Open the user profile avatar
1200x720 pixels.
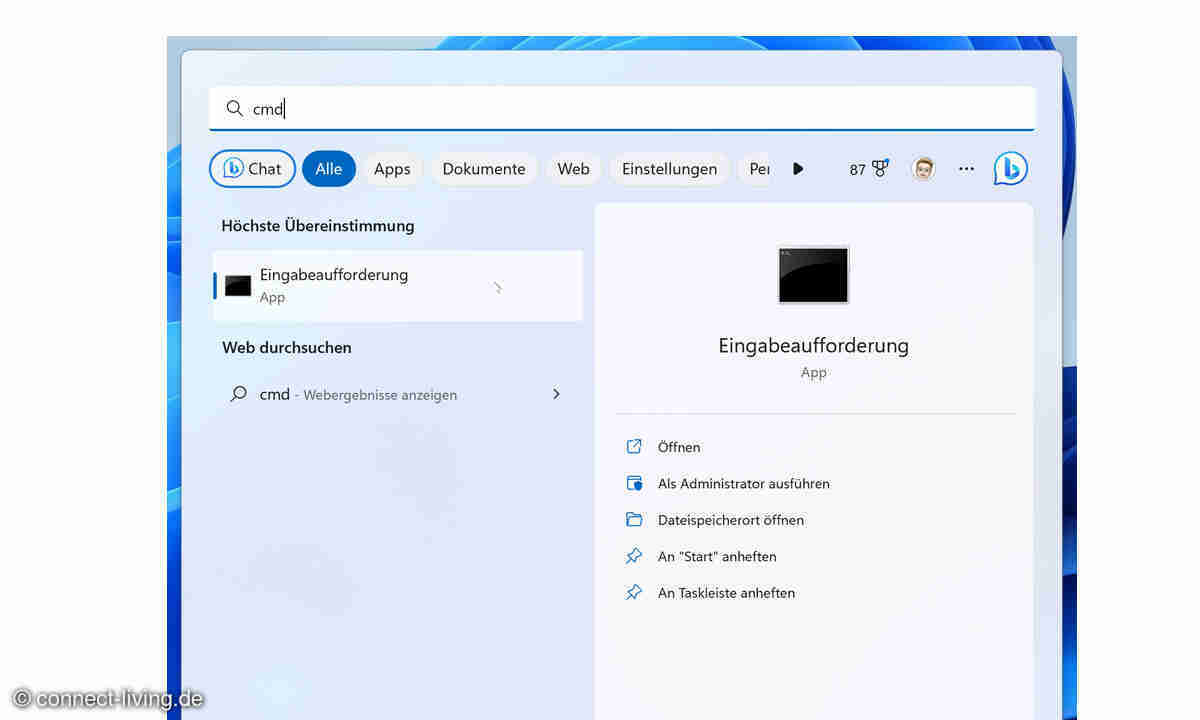click(x=923, y=169)
